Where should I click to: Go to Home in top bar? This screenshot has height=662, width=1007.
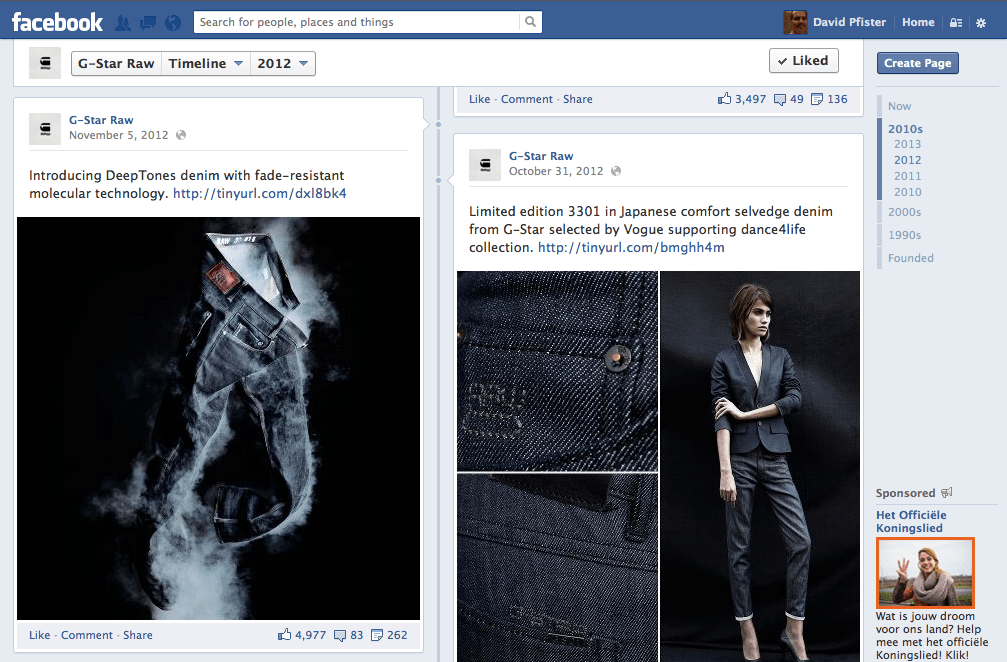917,22
